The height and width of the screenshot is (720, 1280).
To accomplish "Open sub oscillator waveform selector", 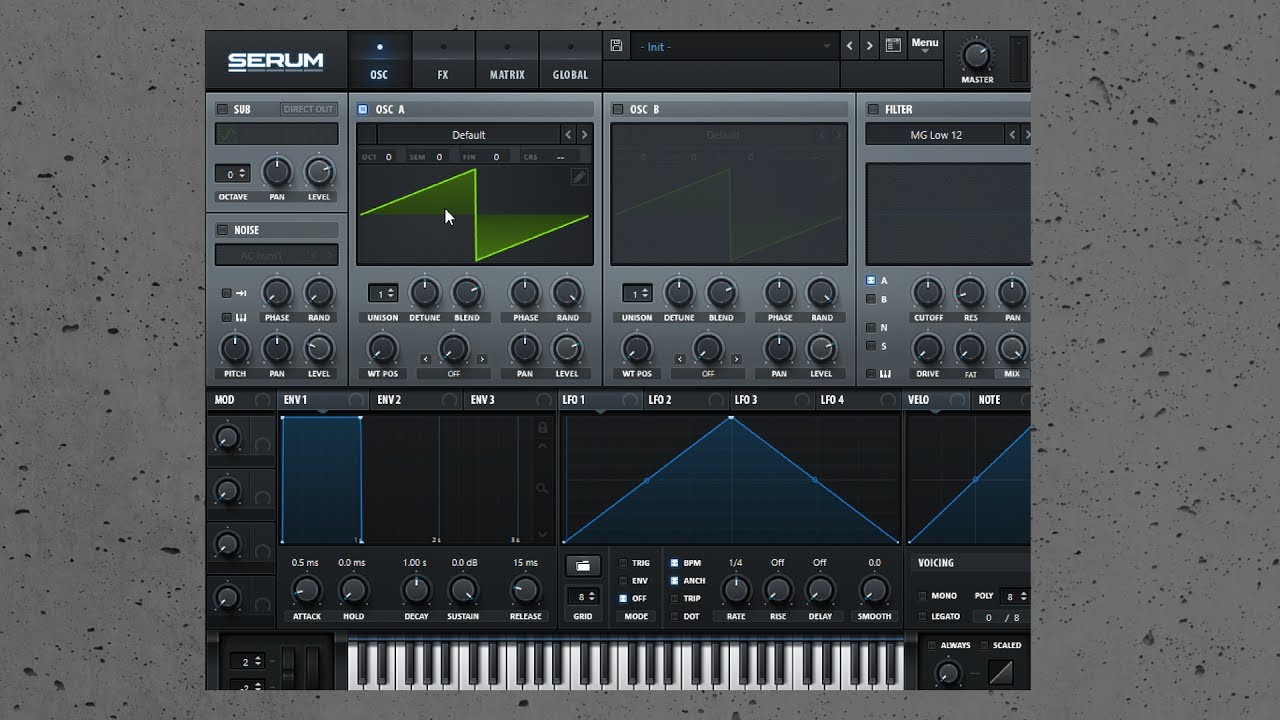I will 277,134.
